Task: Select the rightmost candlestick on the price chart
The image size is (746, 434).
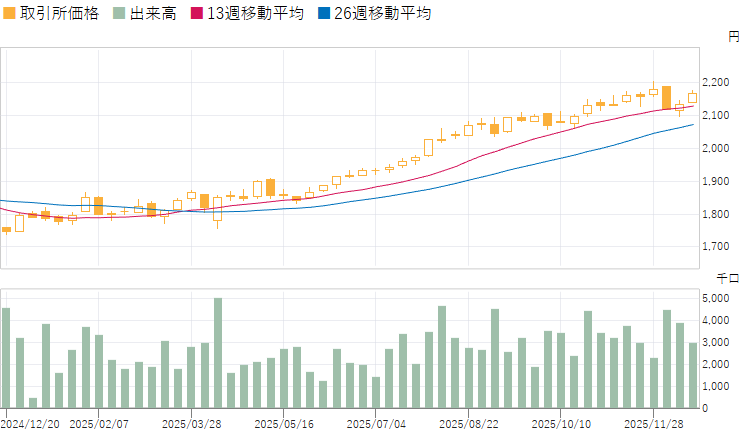Action: [692, 97]
